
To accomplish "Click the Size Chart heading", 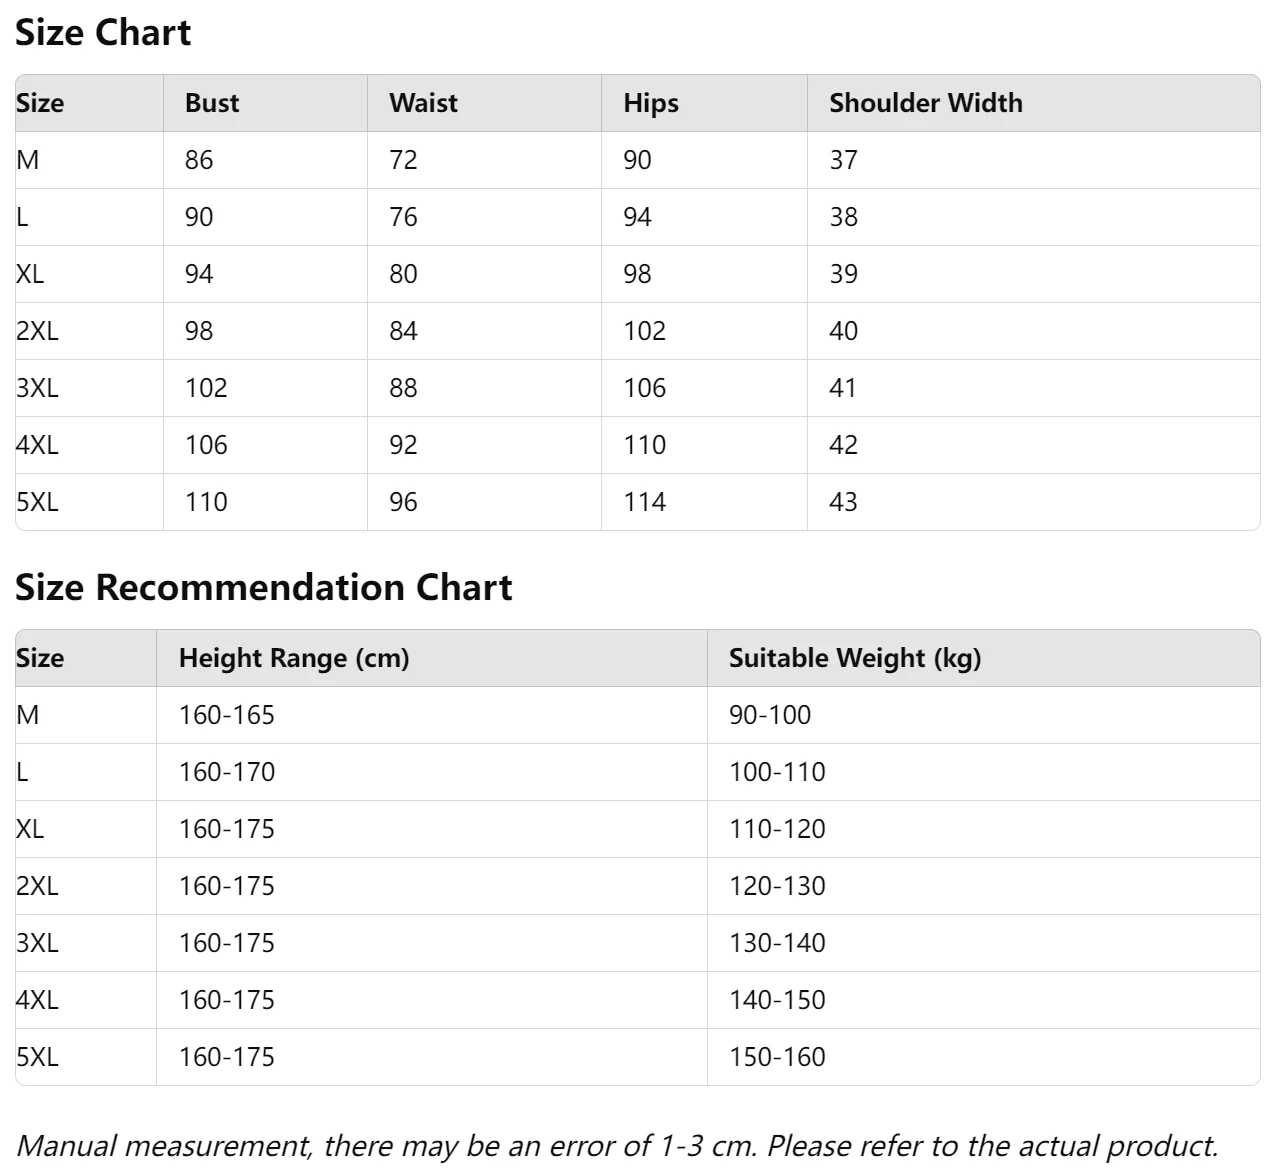I will 103,33.
